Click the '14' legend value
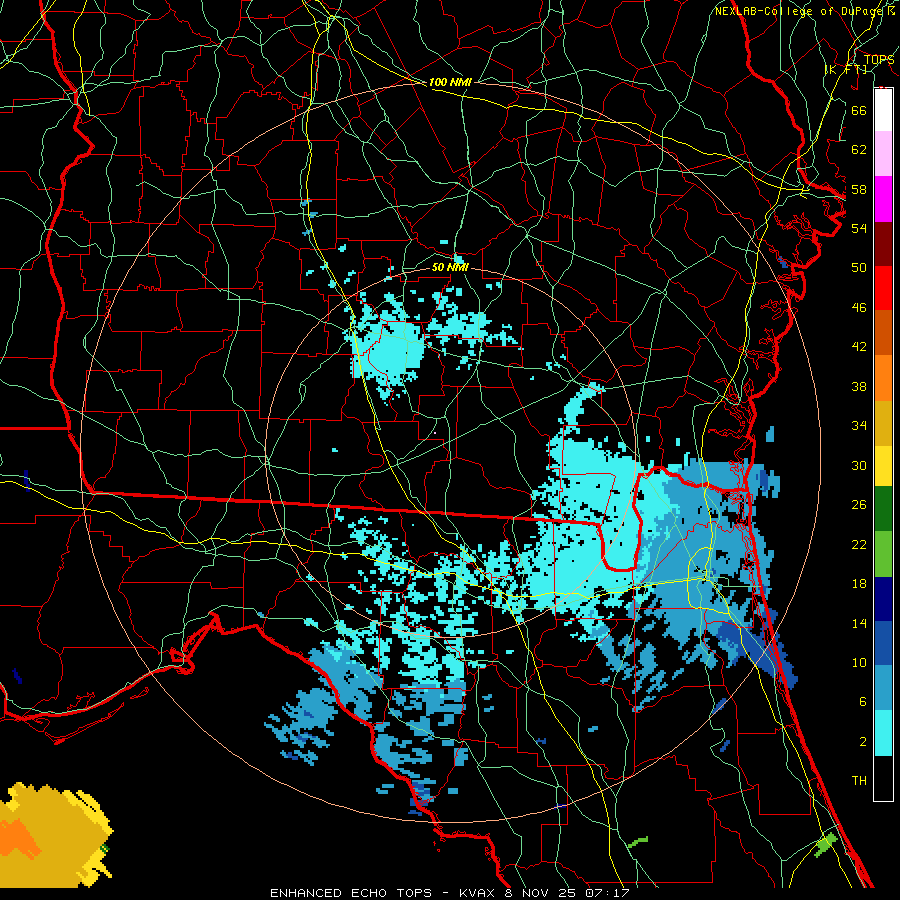900x900 pixels. [859, 623]
